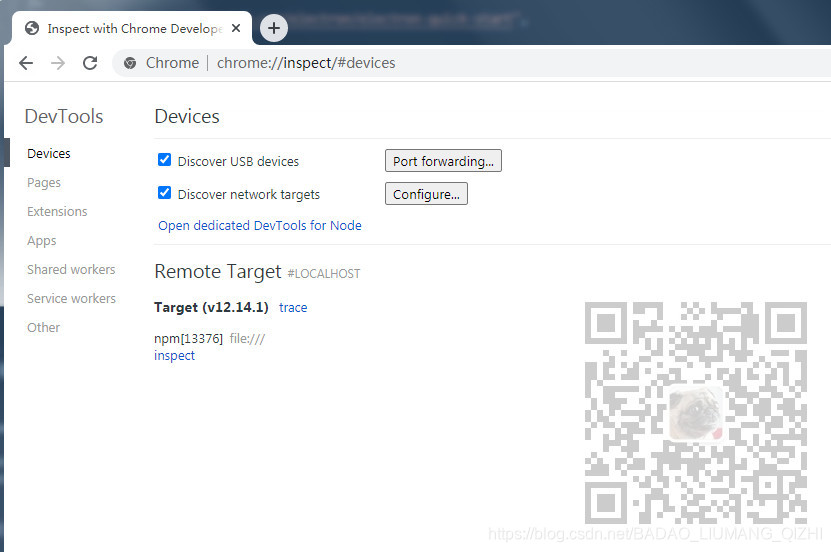Click the Devices page heading
The width and height of the screenshot is (831, 552).
tap(187, 117)
